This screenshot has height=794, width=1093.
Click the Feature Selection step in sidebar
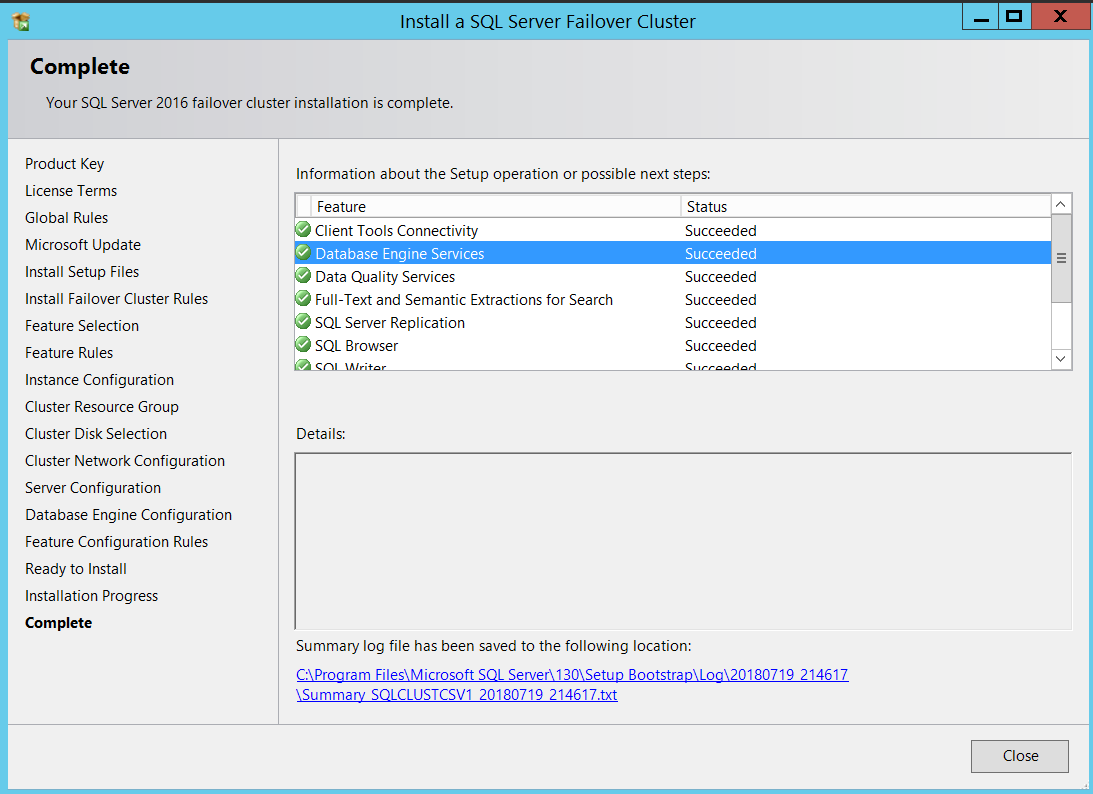click(x=82, y=326)
